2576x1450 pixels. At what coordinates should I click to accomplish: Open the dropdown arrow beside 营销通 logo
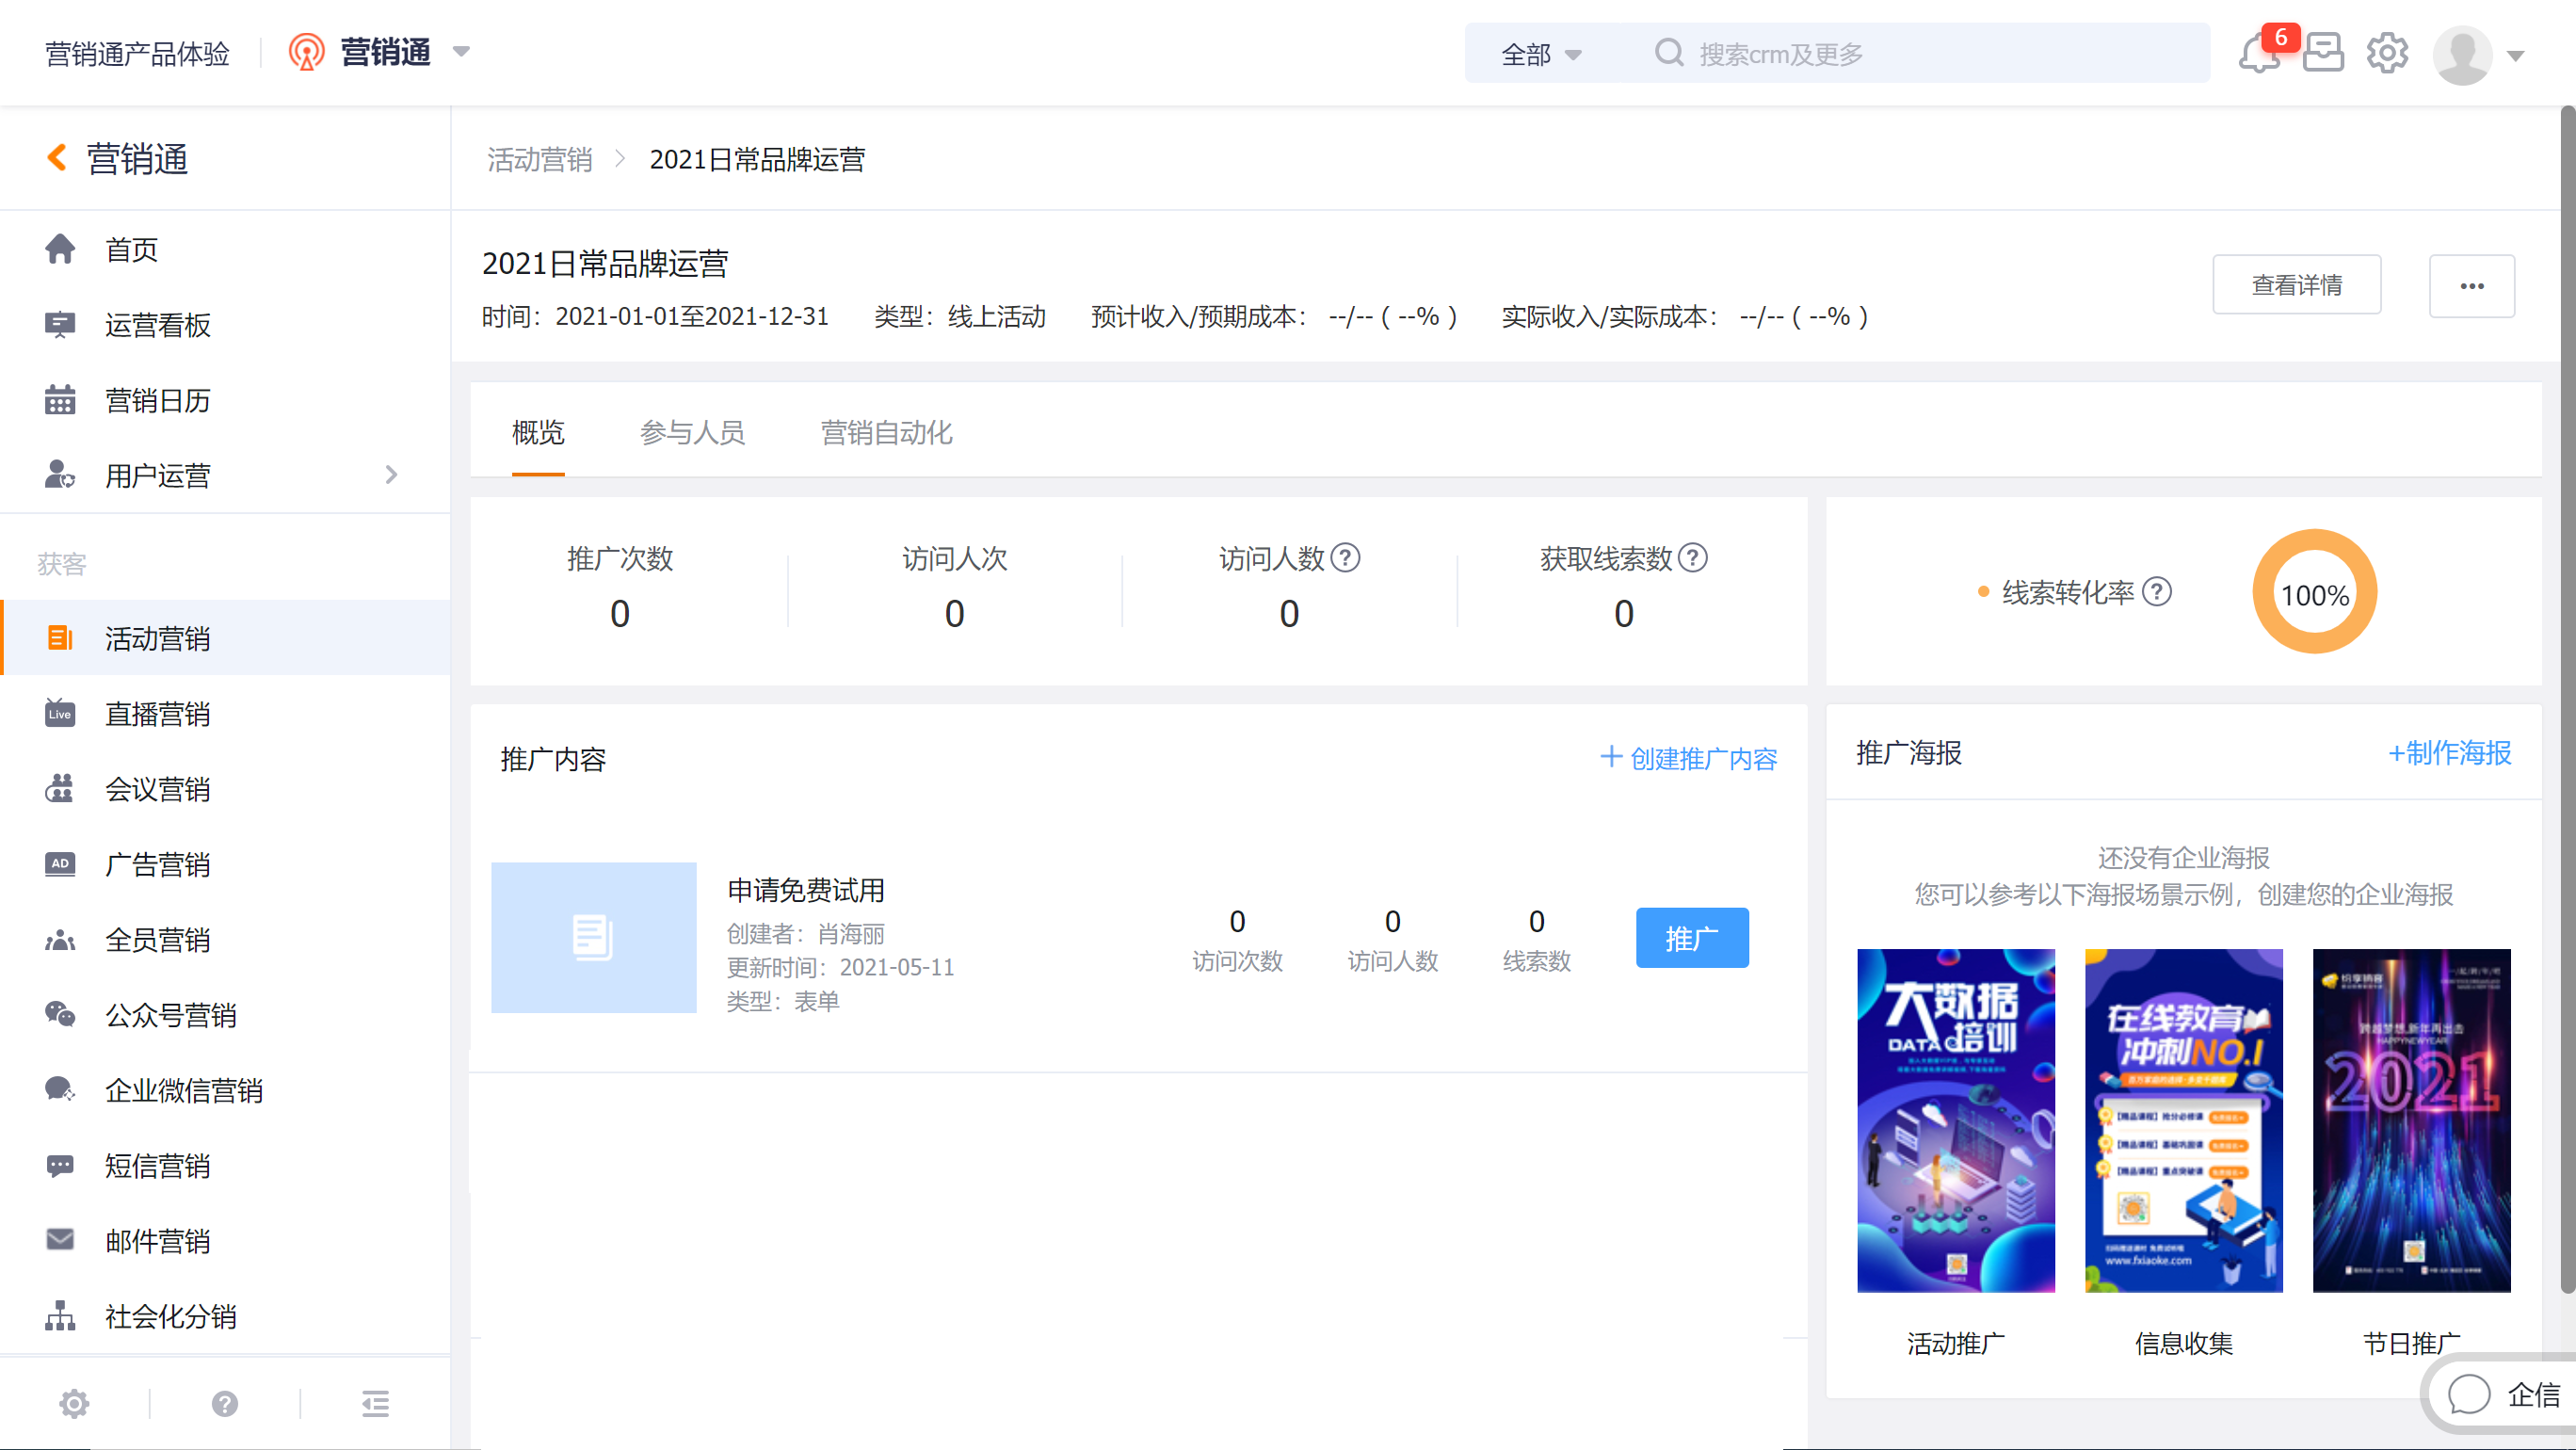click(x=461, y=52)
